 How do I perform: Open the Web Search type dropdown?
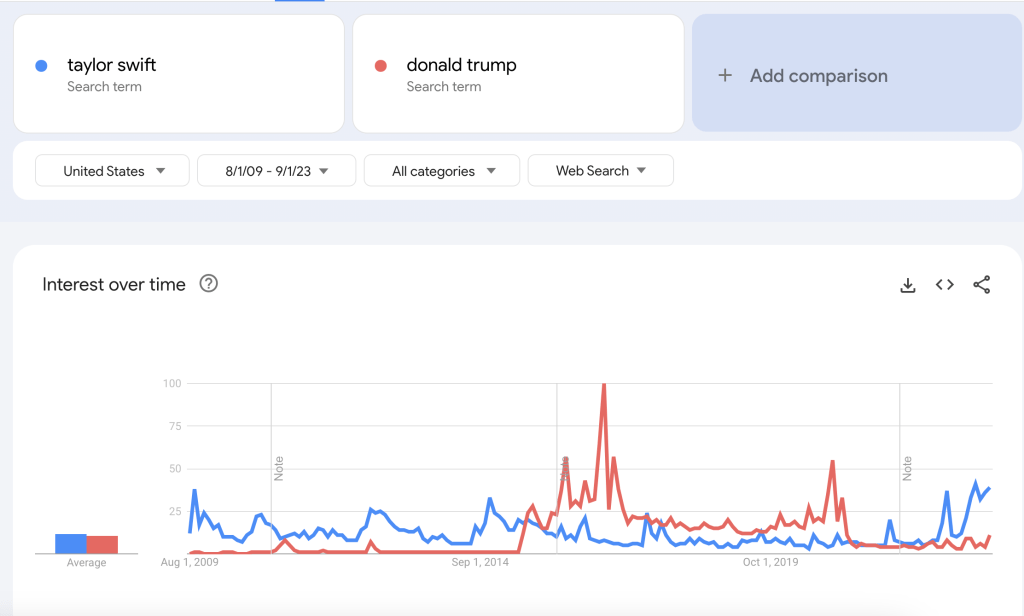point(600,171)
